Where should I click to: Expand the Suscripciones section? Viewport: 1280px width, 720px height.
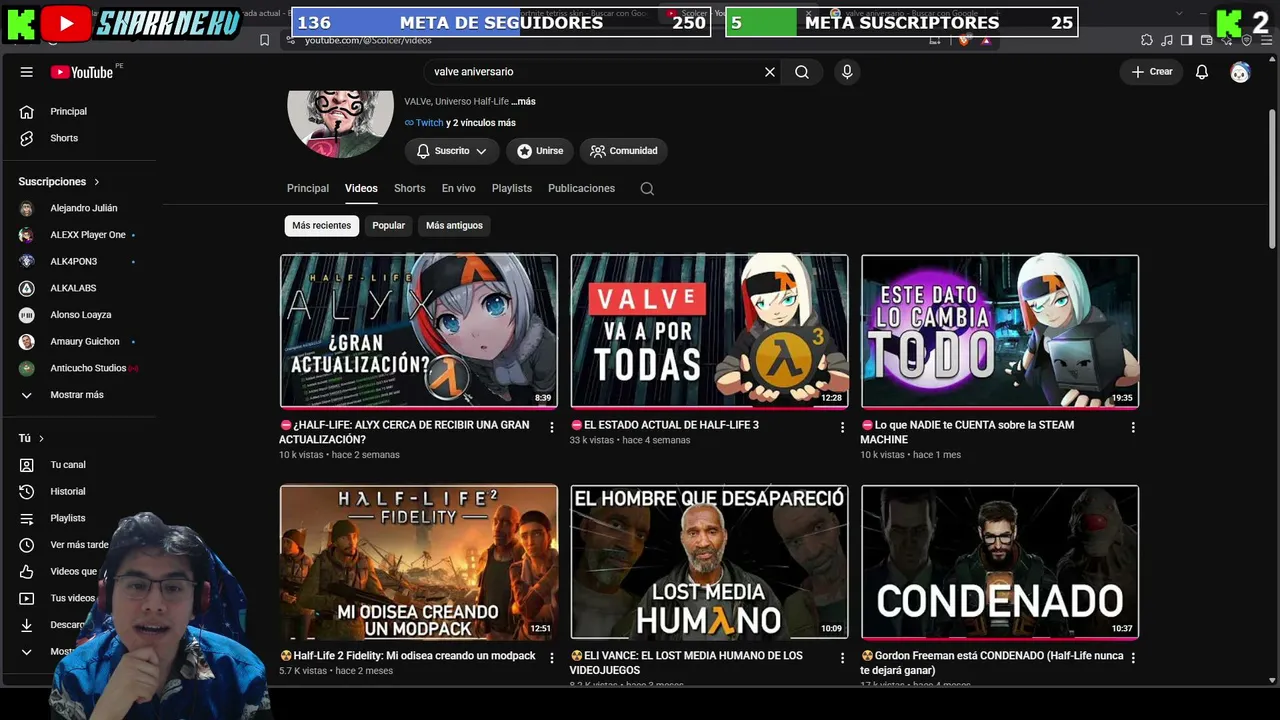(x=59, y=182)
